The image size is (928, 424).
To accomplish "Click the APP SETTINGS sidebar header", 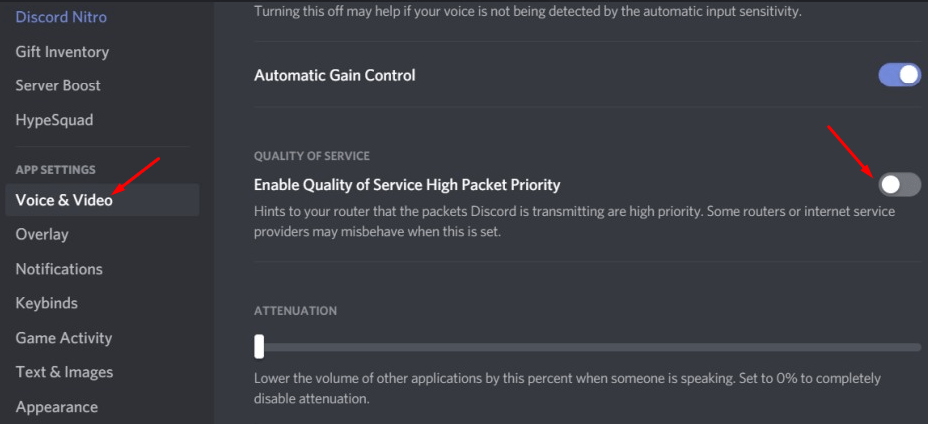I will pos(55,170).
